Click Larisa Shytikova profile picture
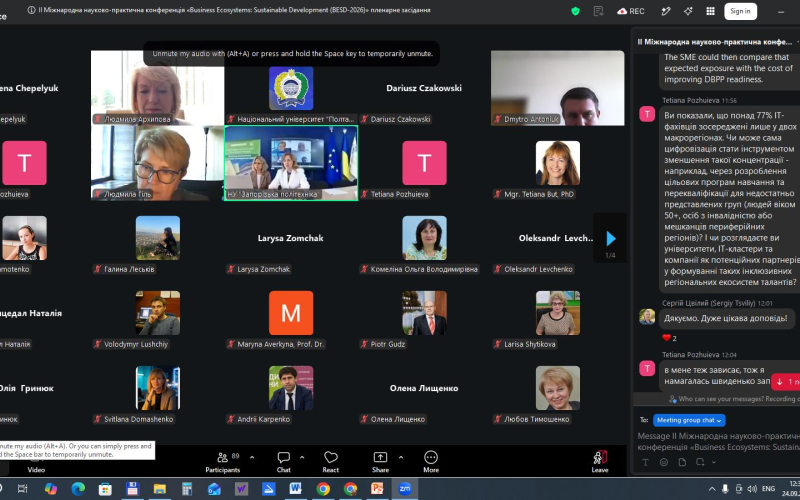The image size is (800, 500). click(x=558, y=313)
